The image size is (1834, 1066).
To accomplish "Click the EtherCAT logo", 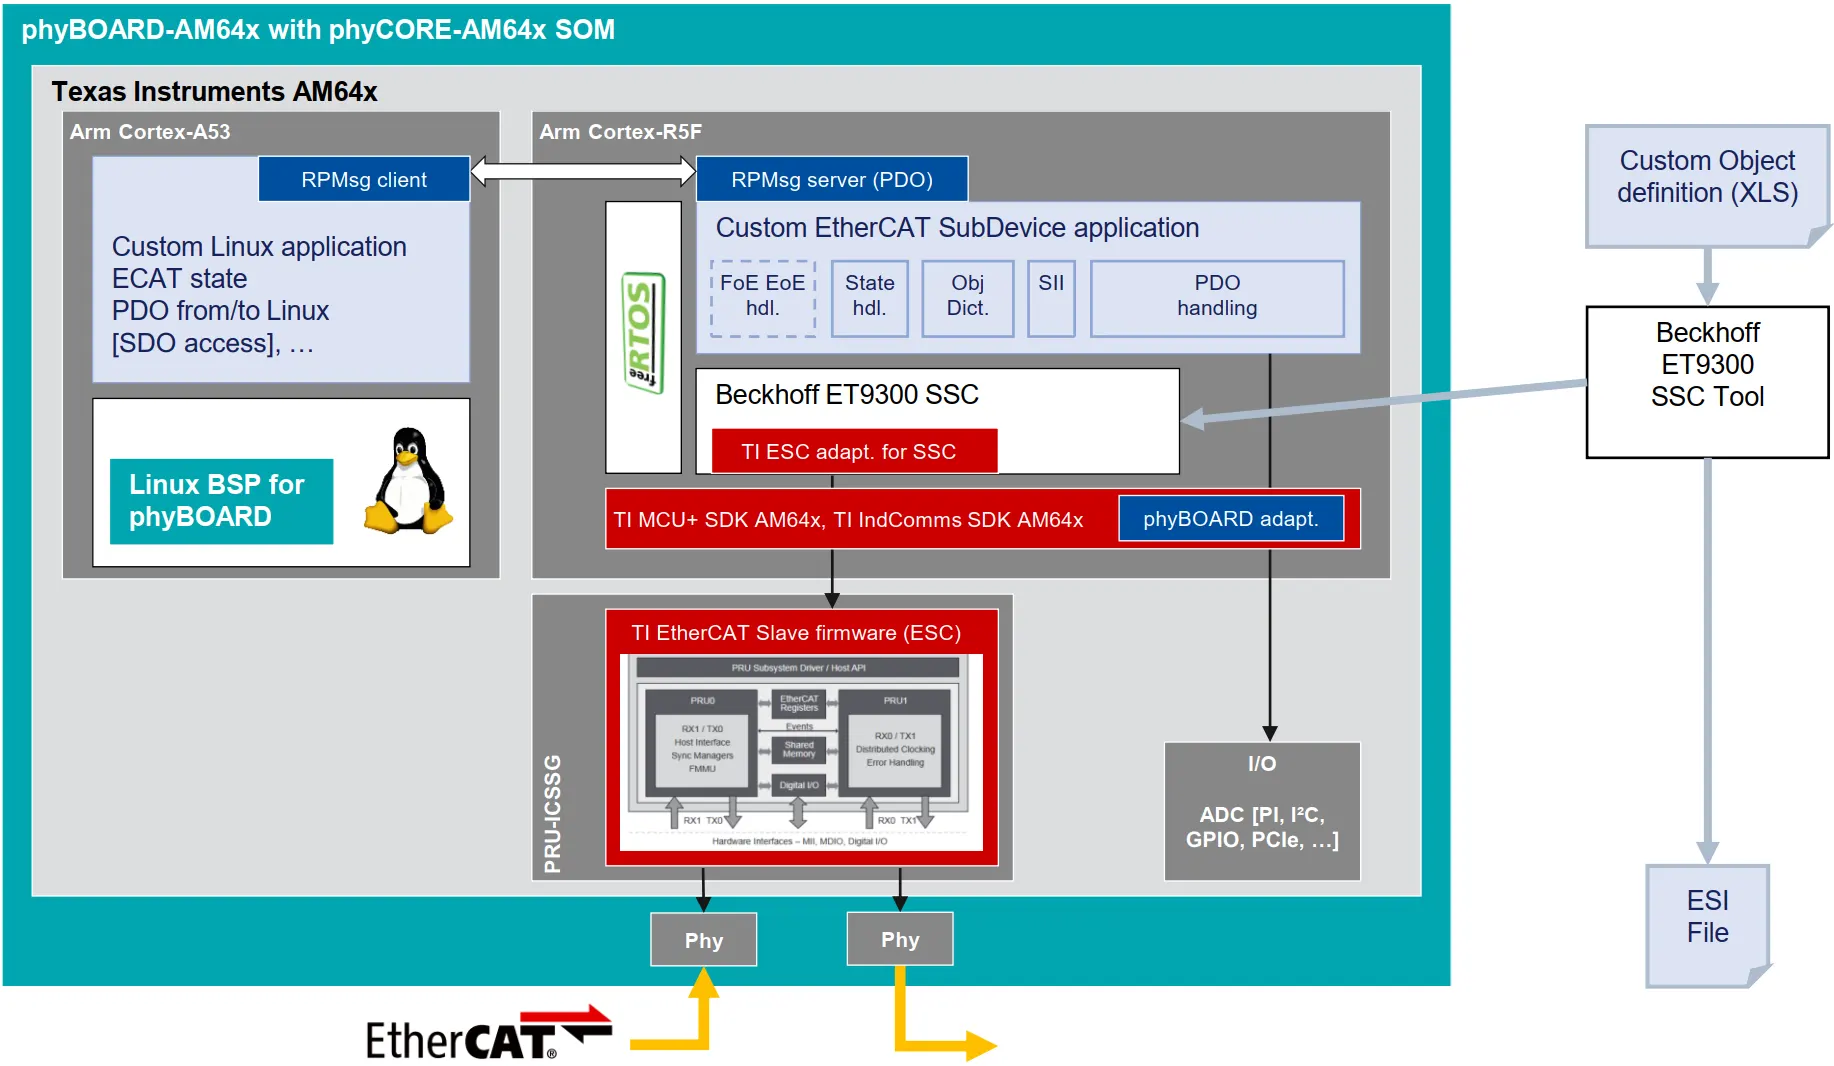I will tap(488, 1035).
